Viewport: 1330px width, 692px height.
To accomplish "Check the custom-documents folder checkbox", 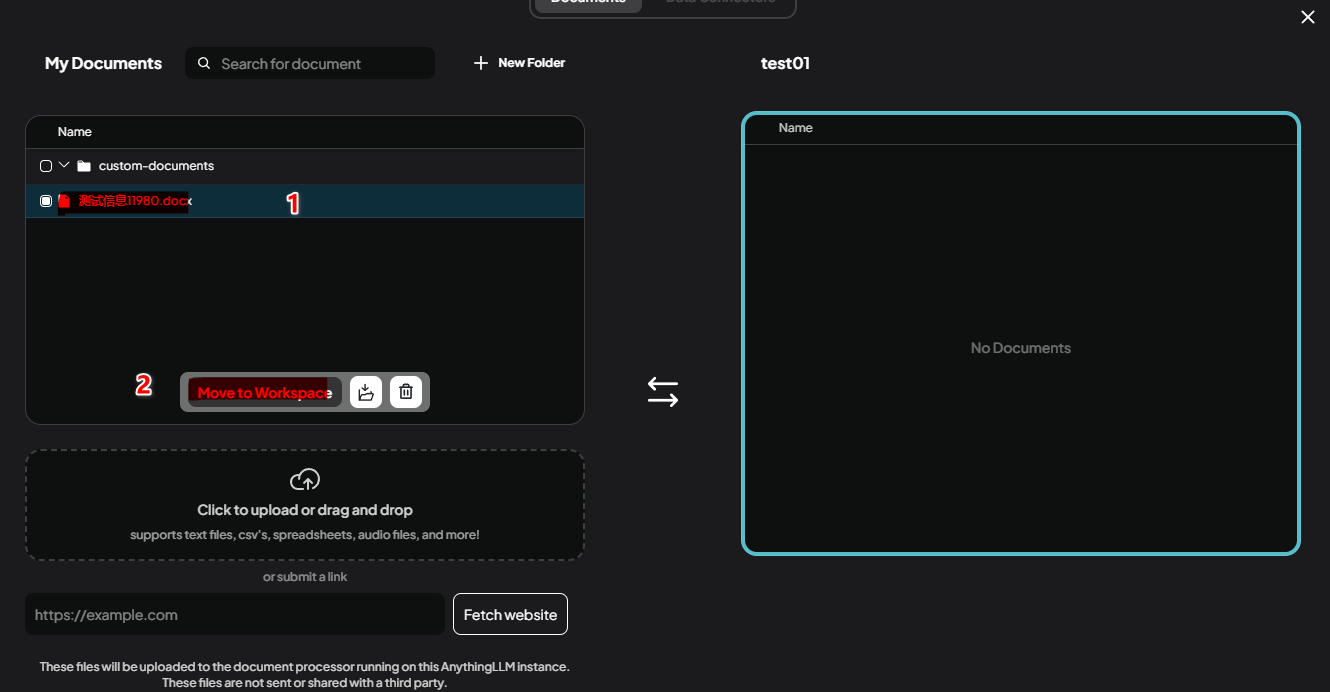I will (x=46, y=166).
